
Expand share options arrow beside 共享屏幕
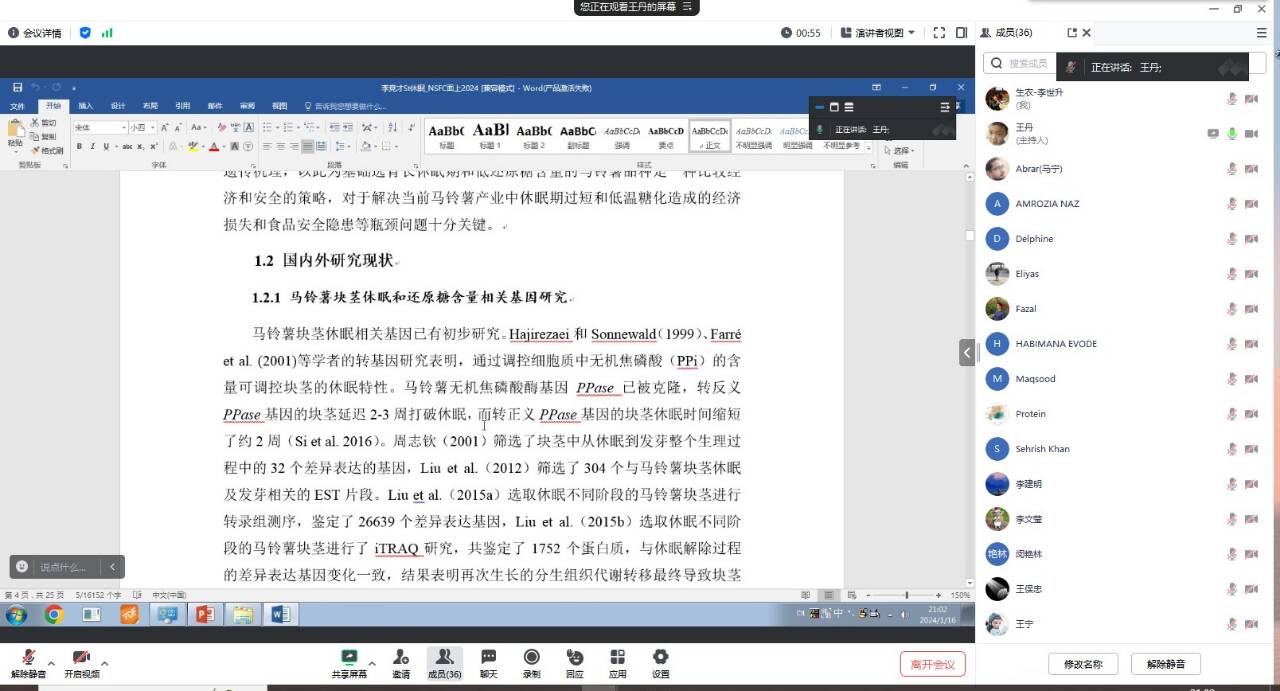coord(372,663)
